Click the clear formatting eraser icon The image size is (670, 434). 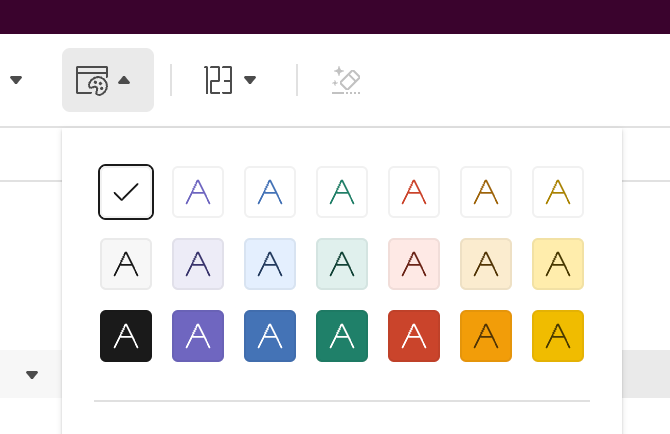(x=346, y=80)
